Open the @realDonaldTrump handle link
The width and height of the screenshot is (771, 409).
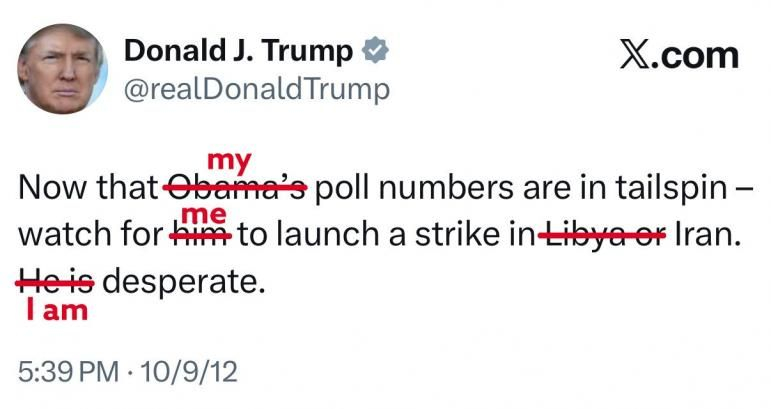(257, 89)
